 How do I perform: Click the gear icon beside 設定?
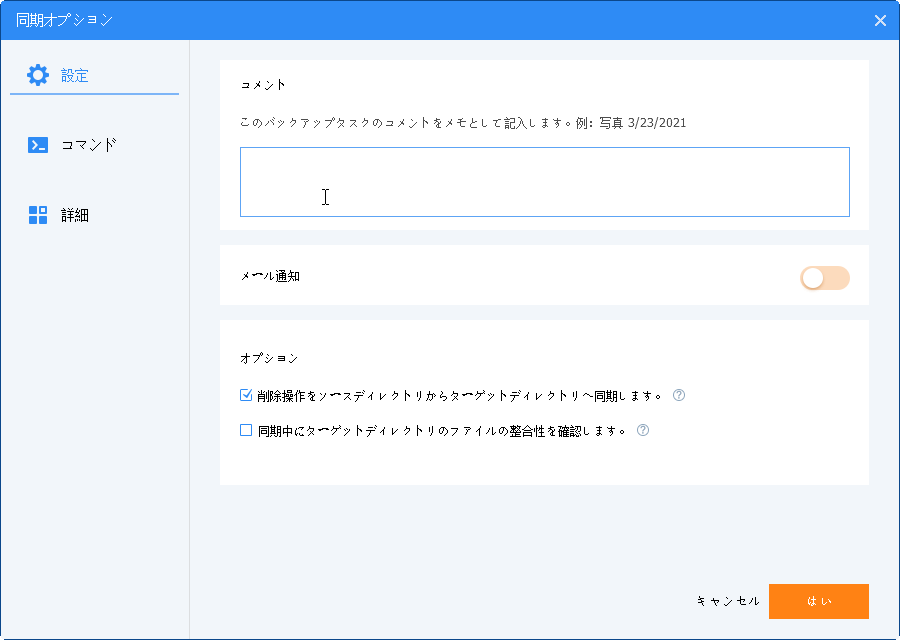[37, 75]
